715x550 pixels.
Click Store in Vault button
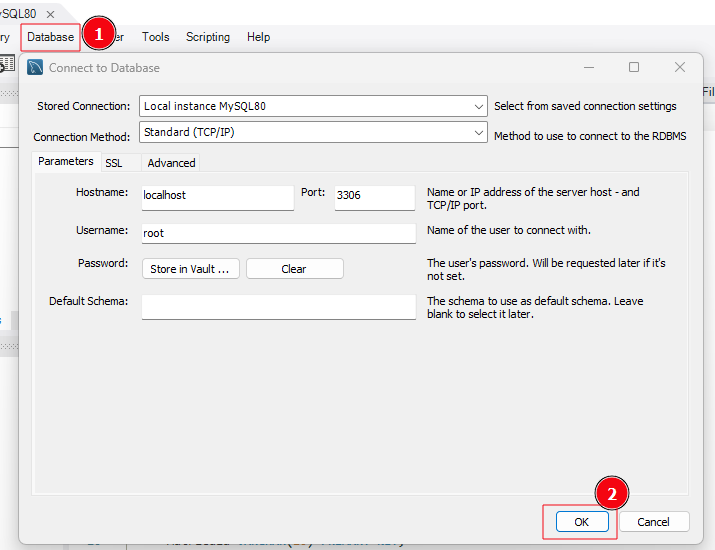coord(191,269)
